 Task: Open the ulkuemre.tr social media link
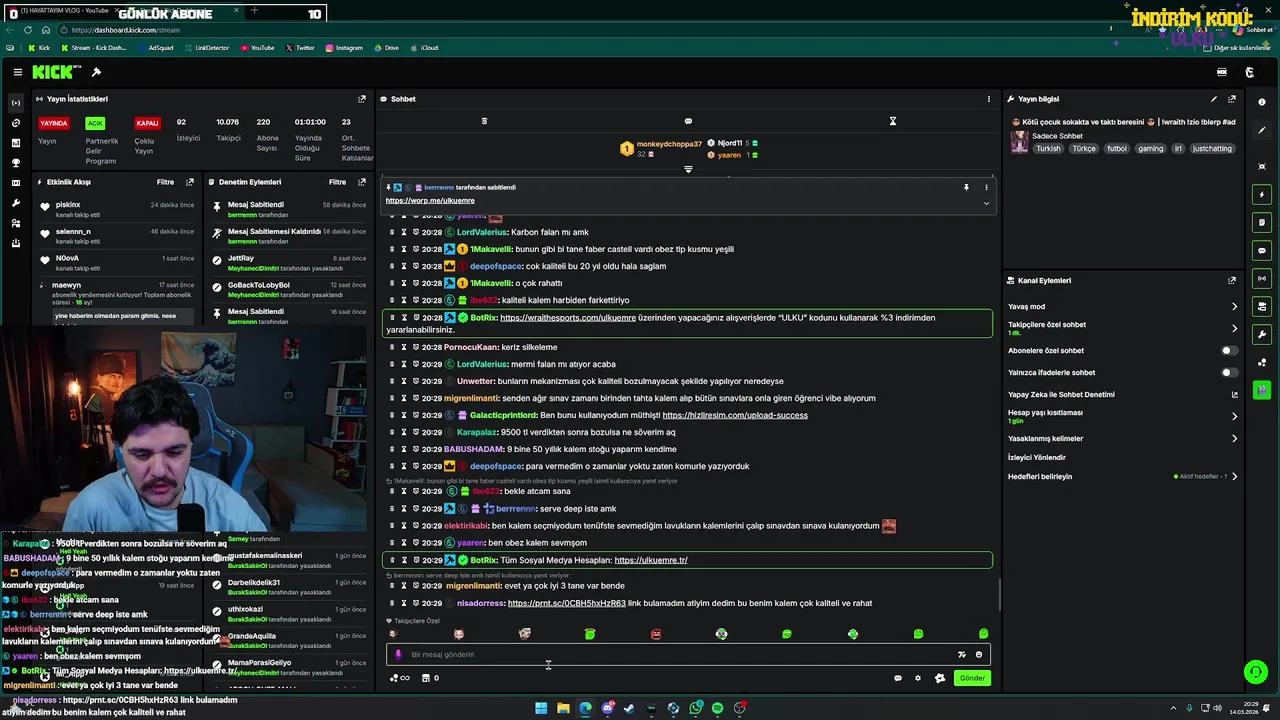point(651,560)
